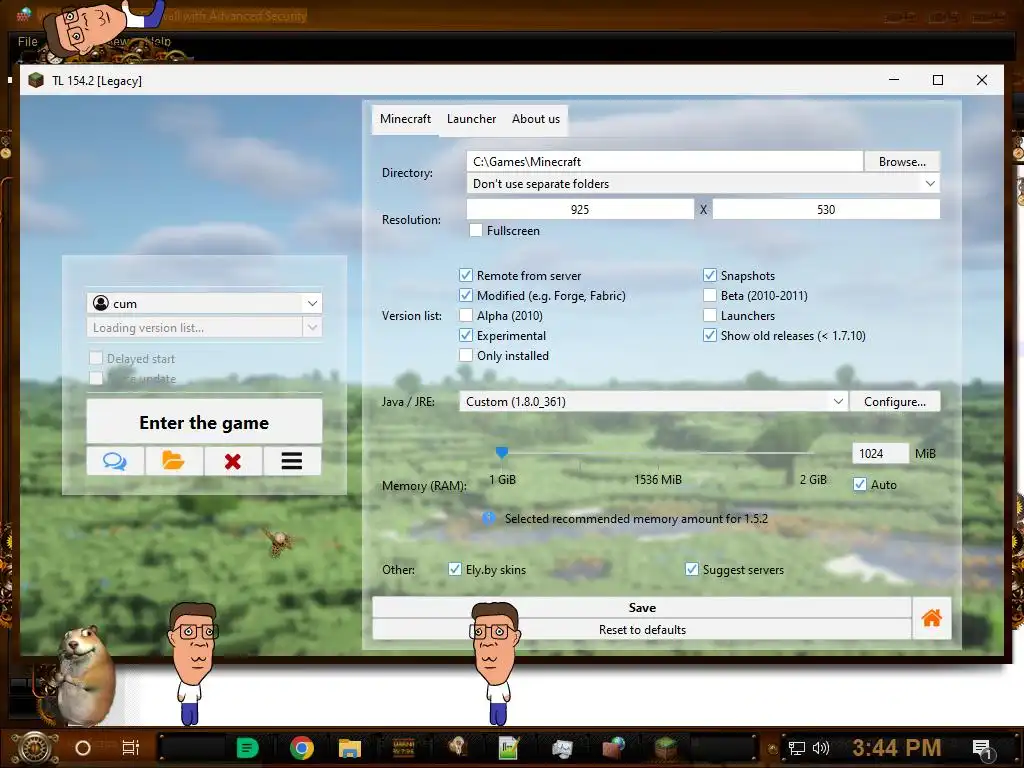The height and width of the screenshot is (768, 1024).
Task: Open Java / JRE Custom (1.8.0_361) dropdown
Action: click(x=653, y=402)
